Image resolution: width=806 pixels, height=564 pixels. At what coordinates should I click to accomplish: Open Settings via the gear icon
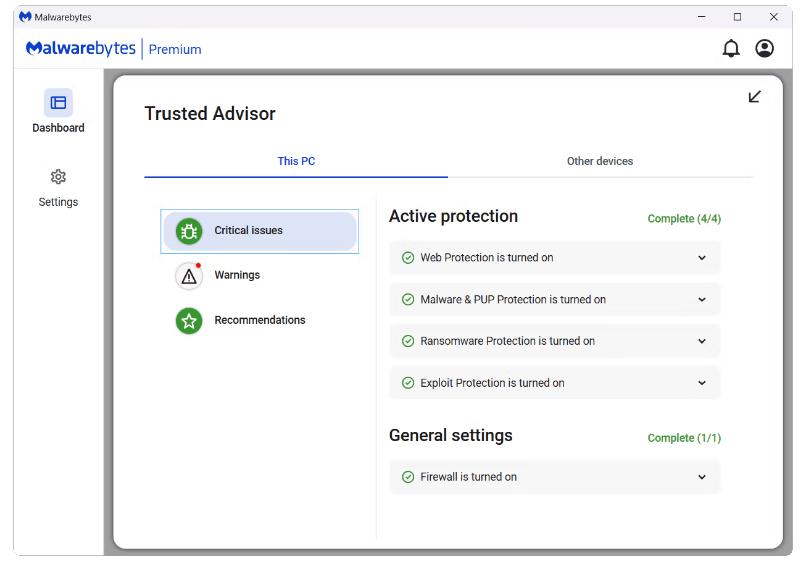click(x=58, y=177)
